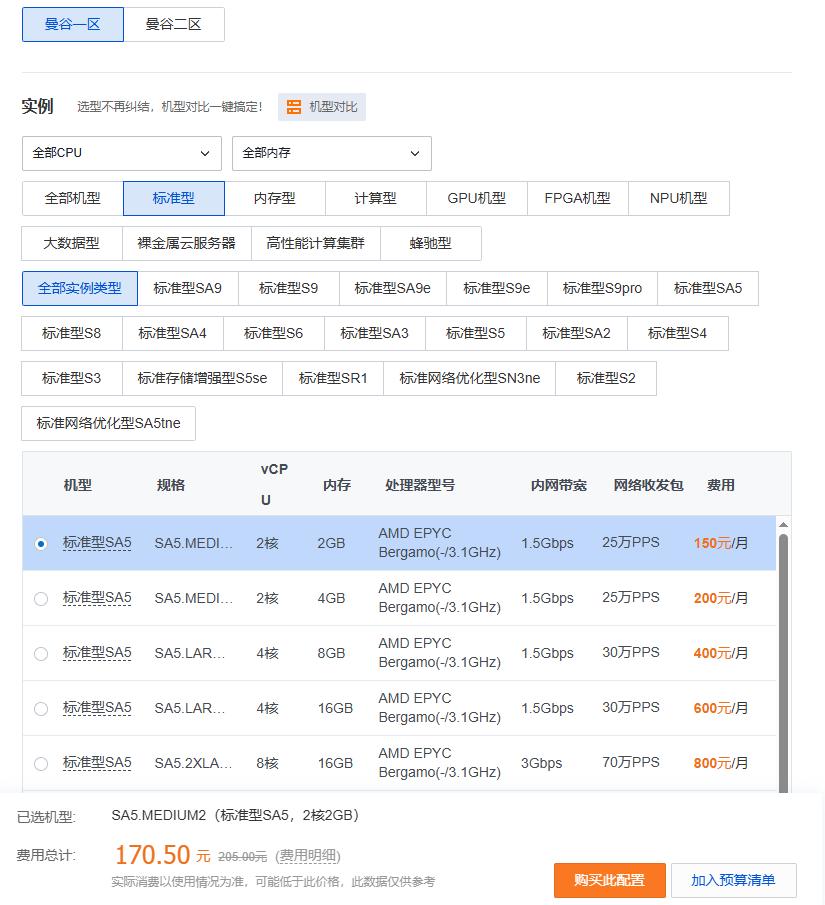Screen dimensions: 825x905
Task: Click the 3Gbps bandwidth cell
Action: click(x=542, y=763)
